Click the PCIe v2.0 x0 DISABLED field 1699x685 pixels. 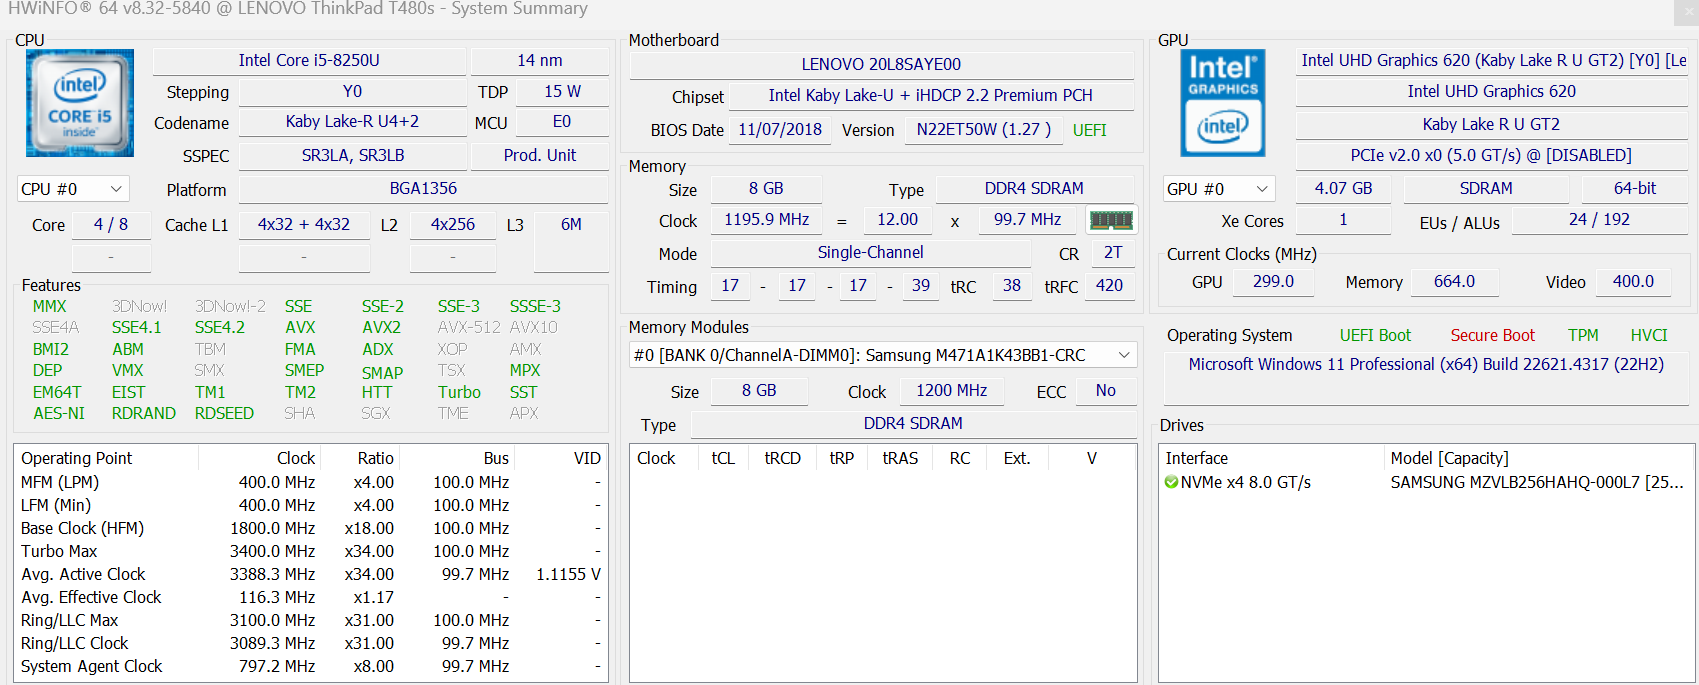coord(1491,155)
